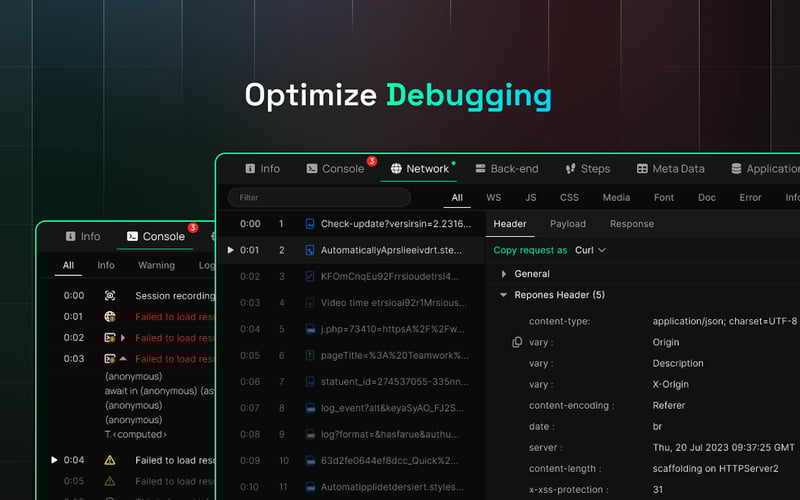Filter requests by Font
This screenshot has height=500, width=800.
tap(664, 197)
